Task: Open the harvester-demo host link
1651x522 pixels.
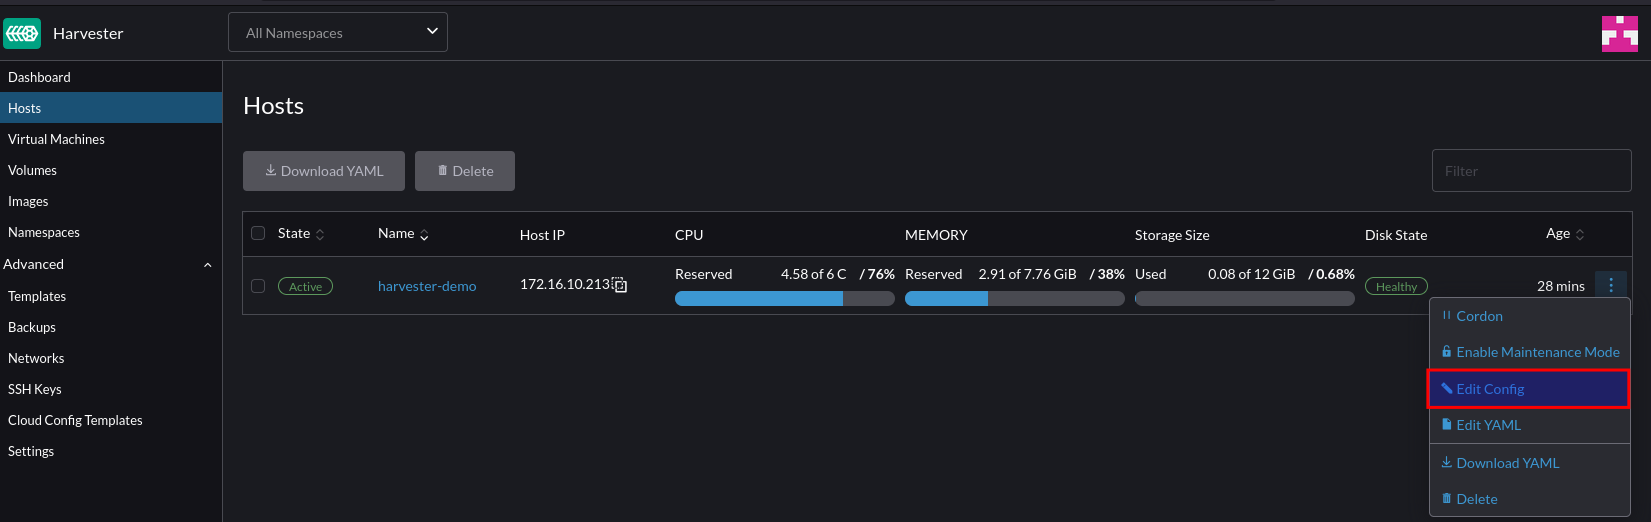Action: (x=427, y=286)
